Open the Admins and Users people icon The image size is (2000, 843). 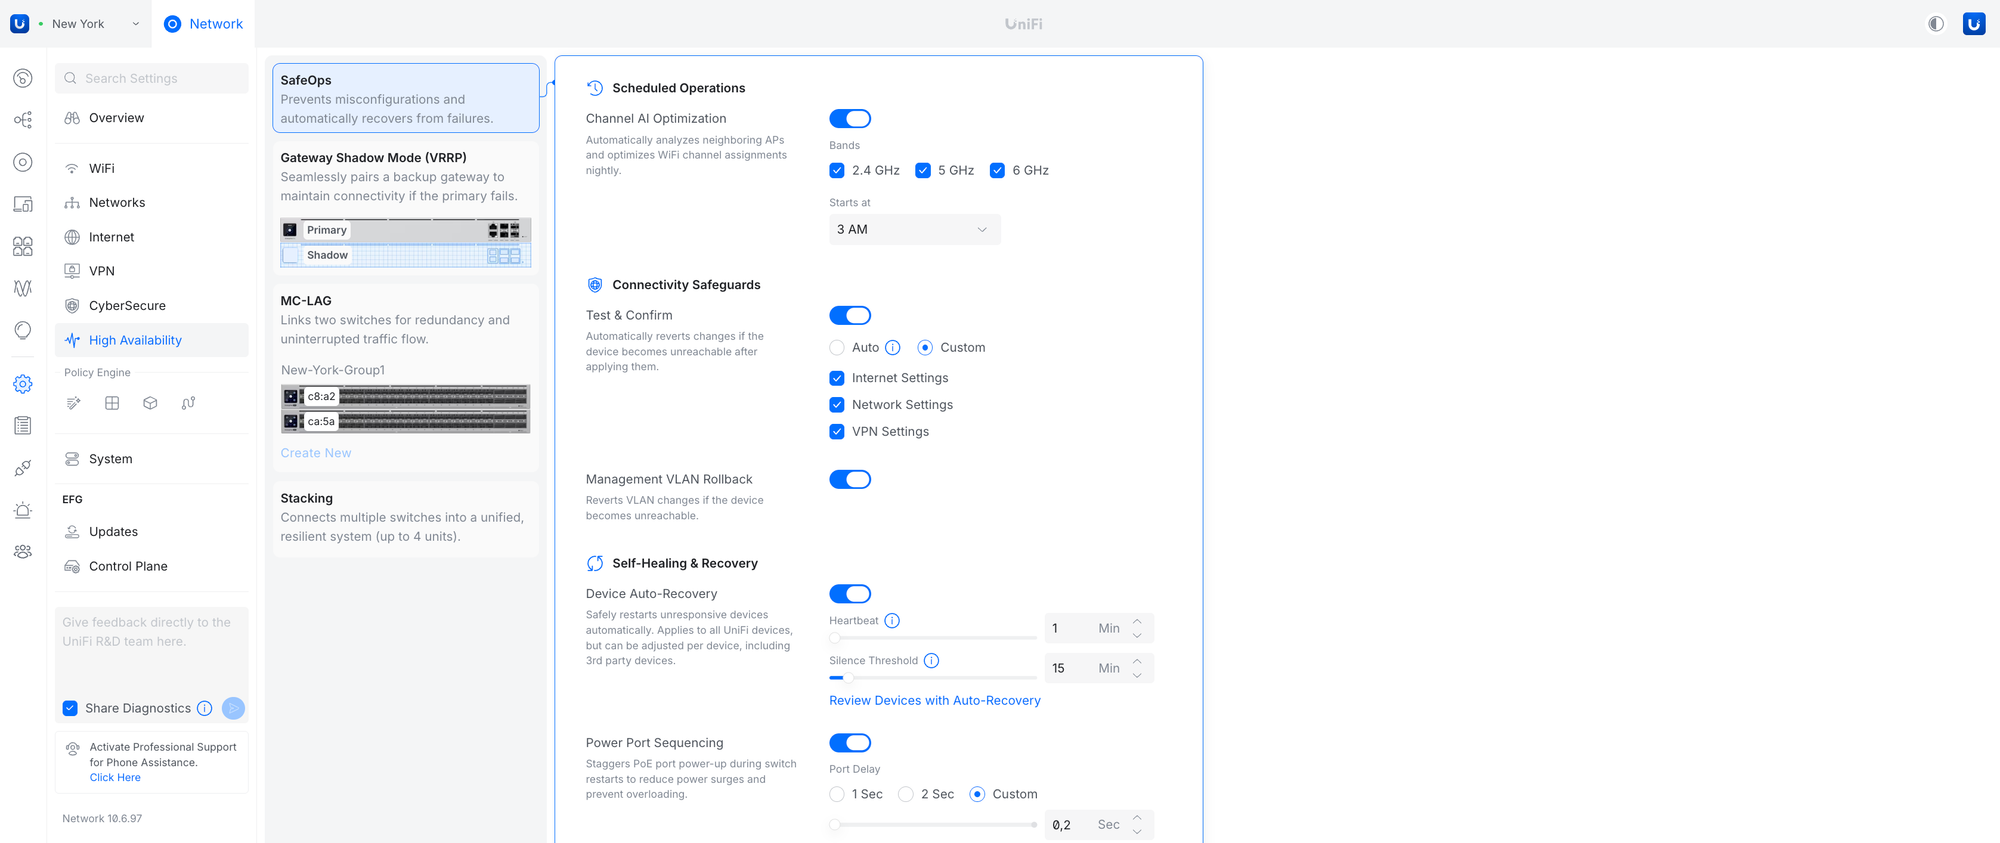[x=23, y=552]
